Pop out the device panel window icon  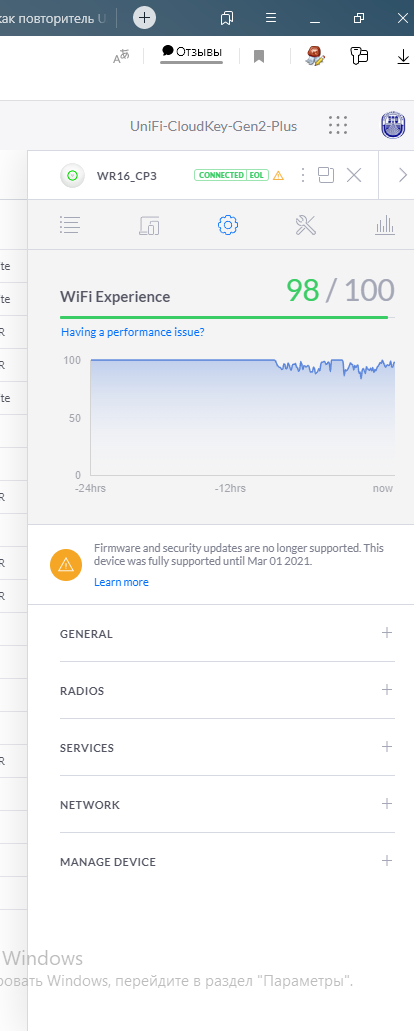pyautogui.click(x=326, y=175)
